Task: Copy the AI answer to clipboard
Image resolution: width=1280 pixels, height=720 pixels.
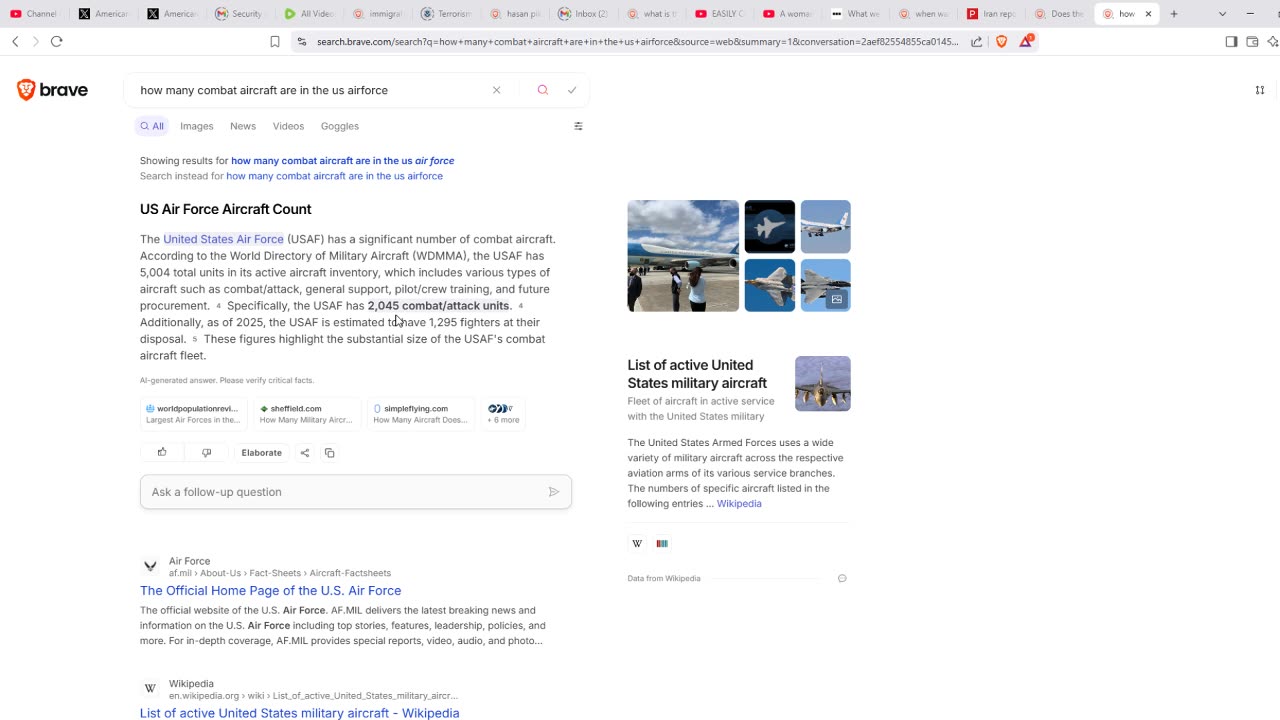Action: pyautogui.click(x=329, y=453)
